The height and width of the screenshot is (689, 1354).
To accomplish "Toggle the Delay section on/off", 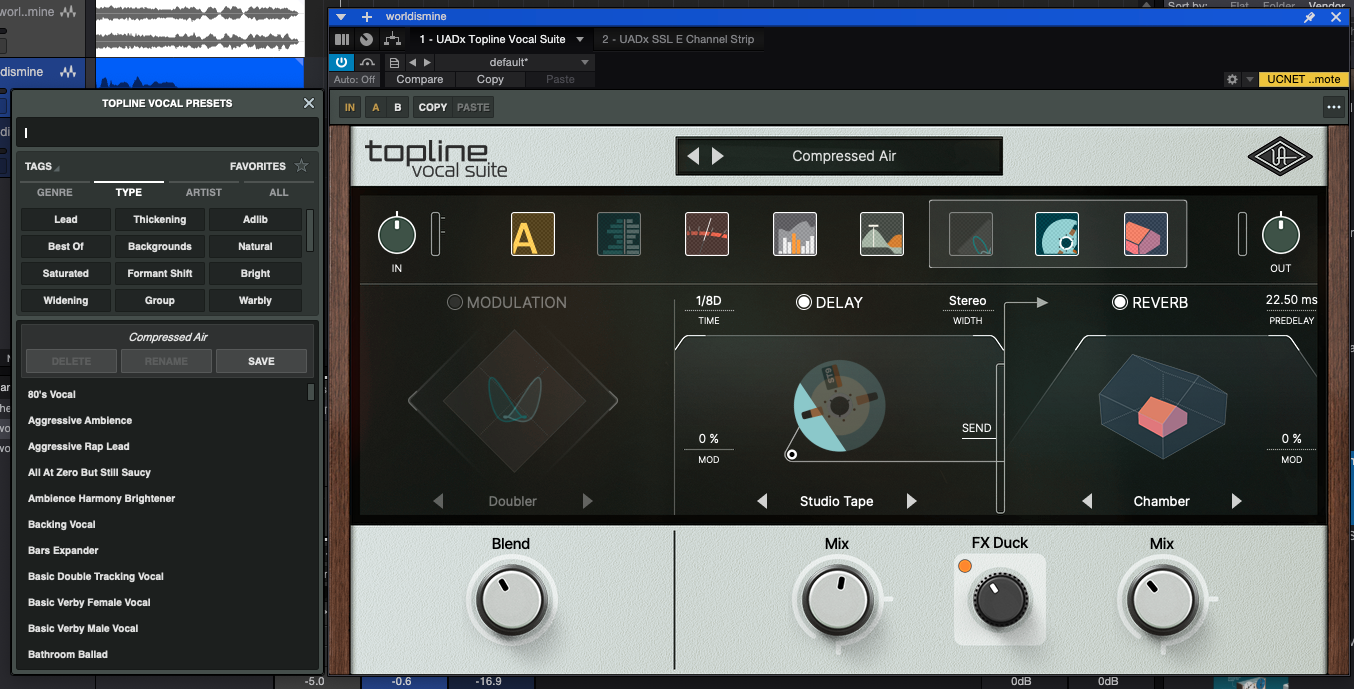I will pos(804,302).
